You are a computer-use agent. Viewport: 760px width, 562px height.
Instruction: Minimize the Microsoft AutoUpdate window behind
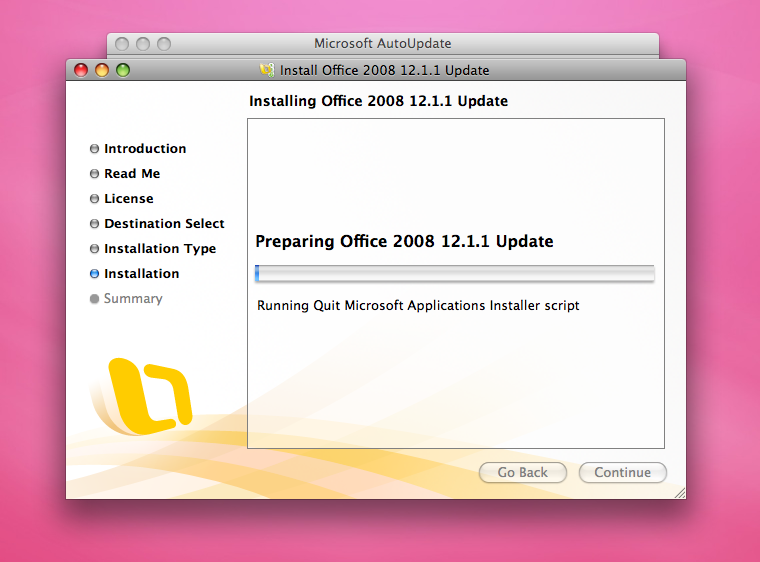click(143, 44)
